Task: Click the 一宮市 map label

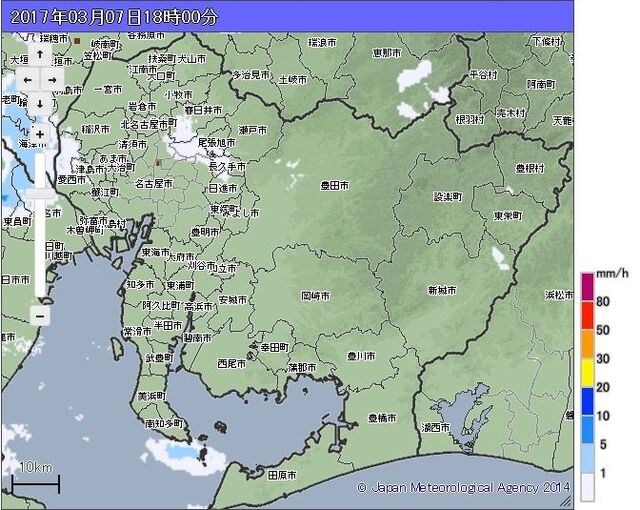Action: click(108, 89)
